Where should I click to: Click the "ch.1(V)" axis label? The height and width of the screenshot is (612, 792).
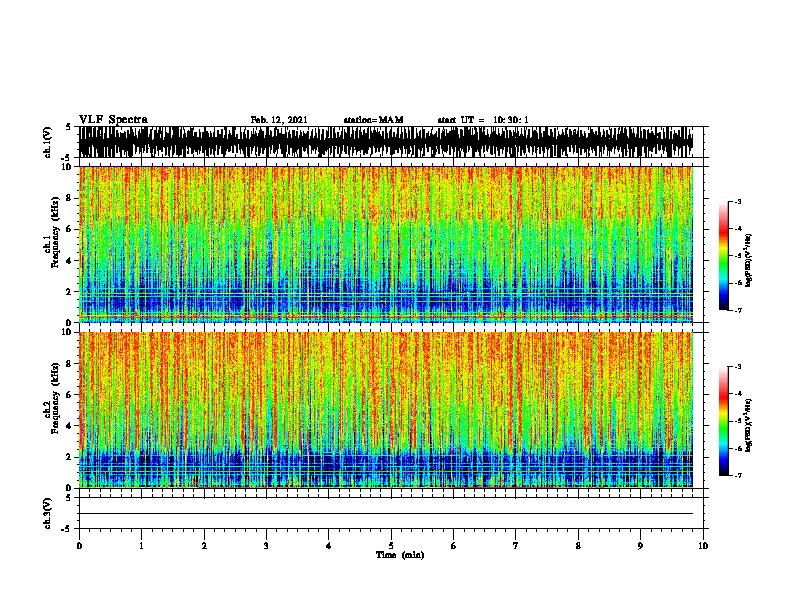(47, 142)
